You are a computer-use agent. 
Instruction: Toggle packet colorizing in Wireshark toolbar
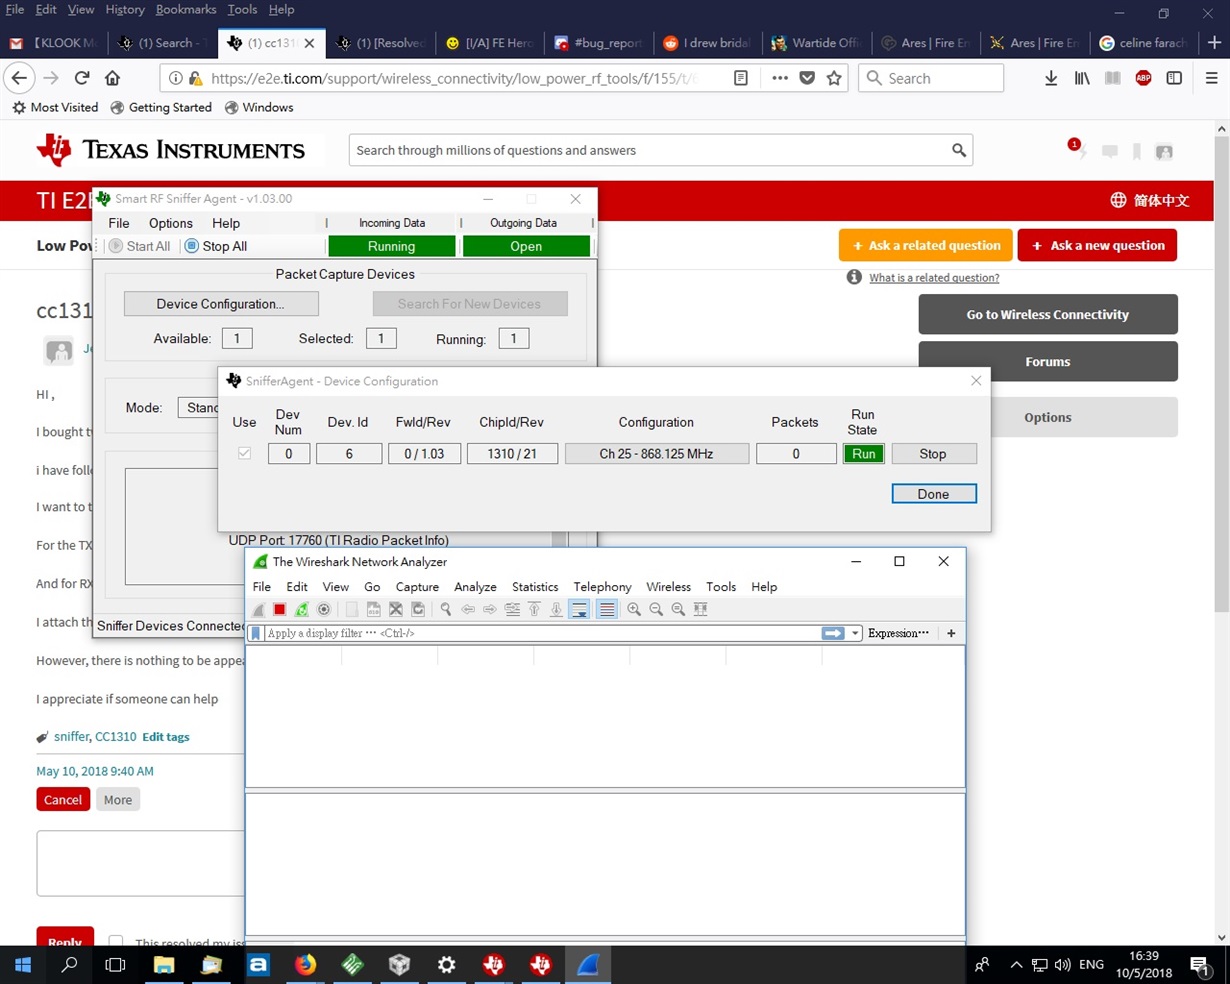click(606, 609)
